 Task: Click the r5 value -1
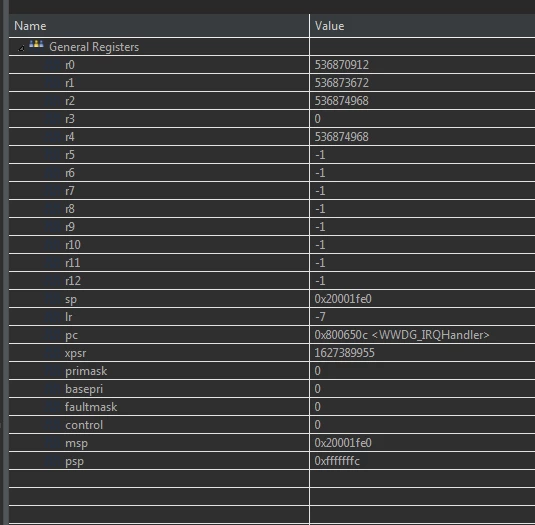coord(320,155)
